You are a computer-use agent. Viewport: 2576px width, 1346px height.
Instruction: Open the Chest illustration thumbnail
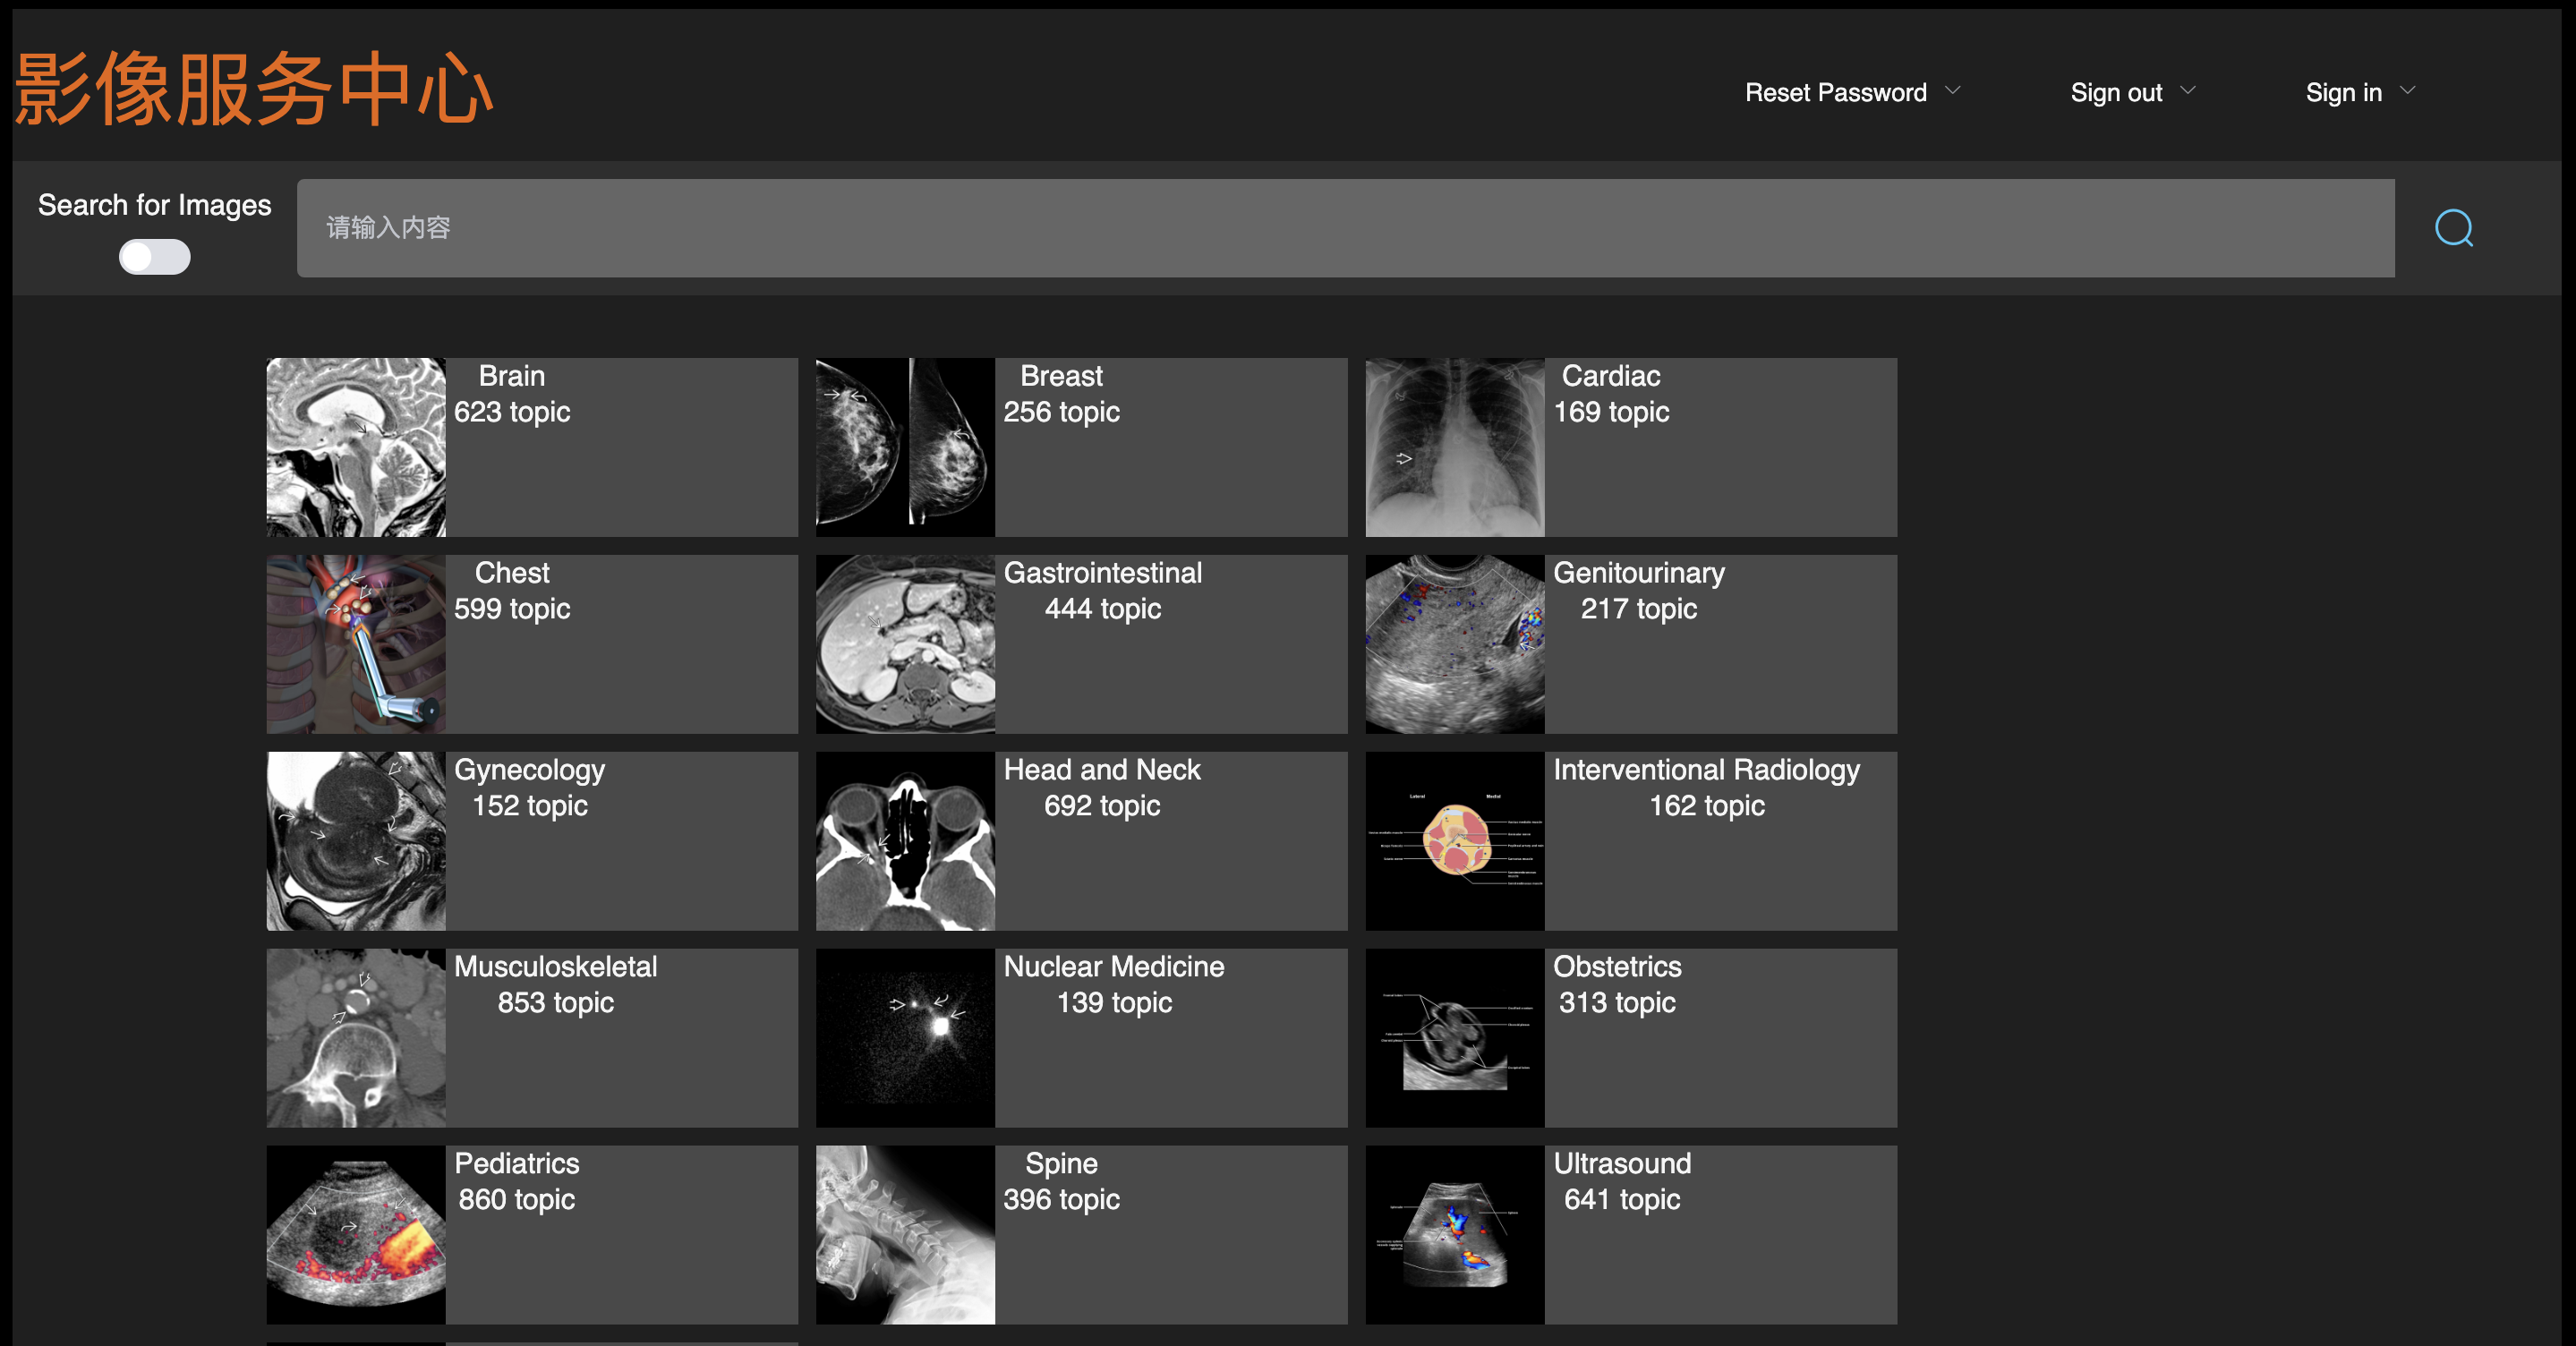(x=356, y=644)
